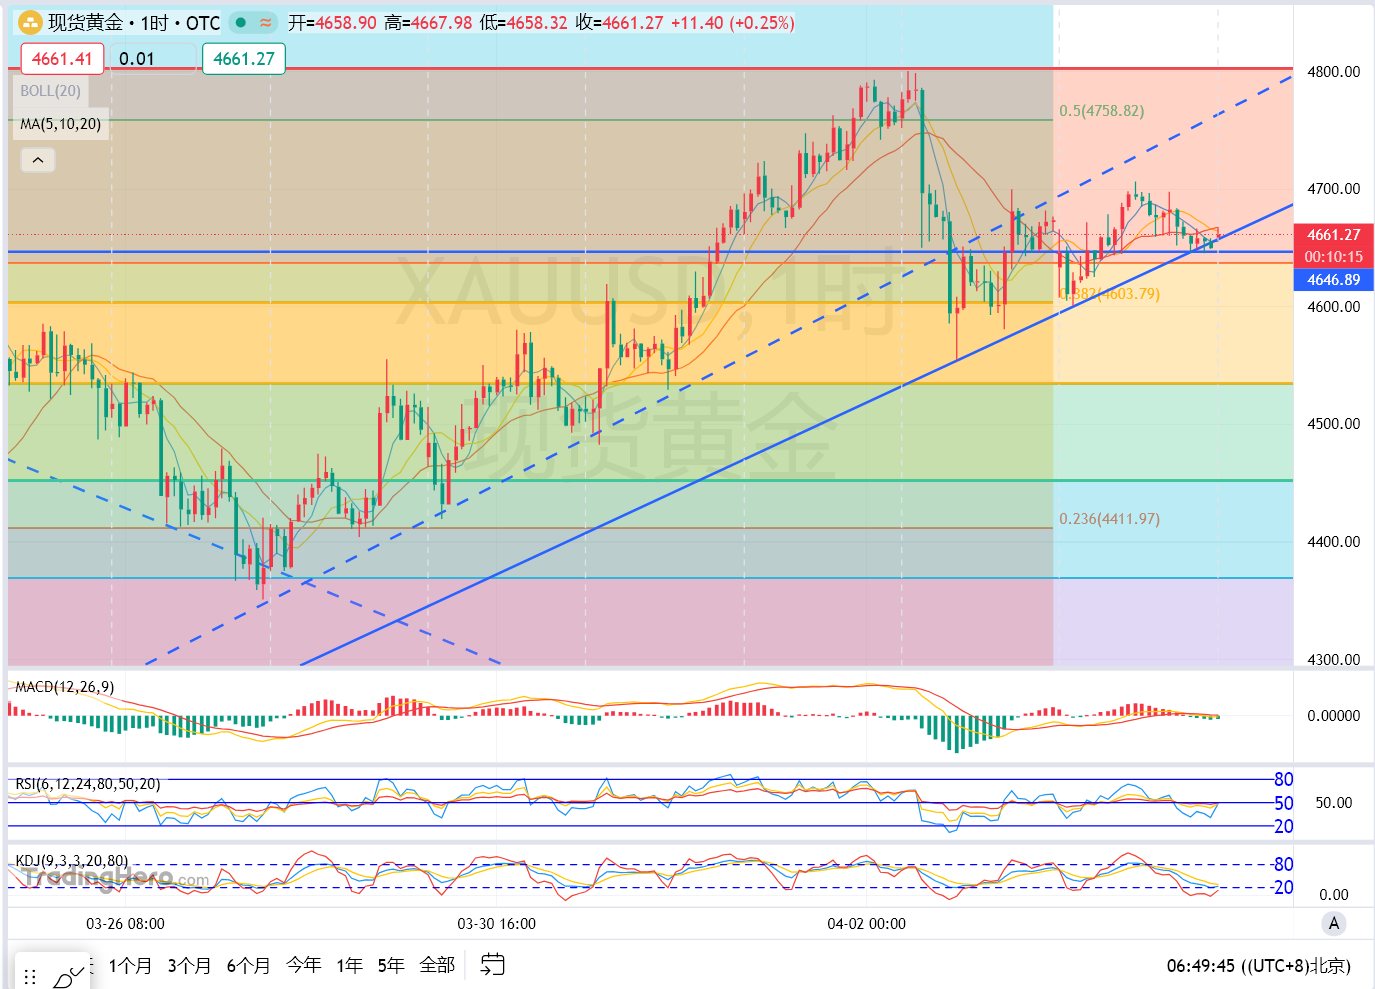Click the 4800.00 price axis label
The width and height of the screenshot is (1375, 989).
[1334, 72]
